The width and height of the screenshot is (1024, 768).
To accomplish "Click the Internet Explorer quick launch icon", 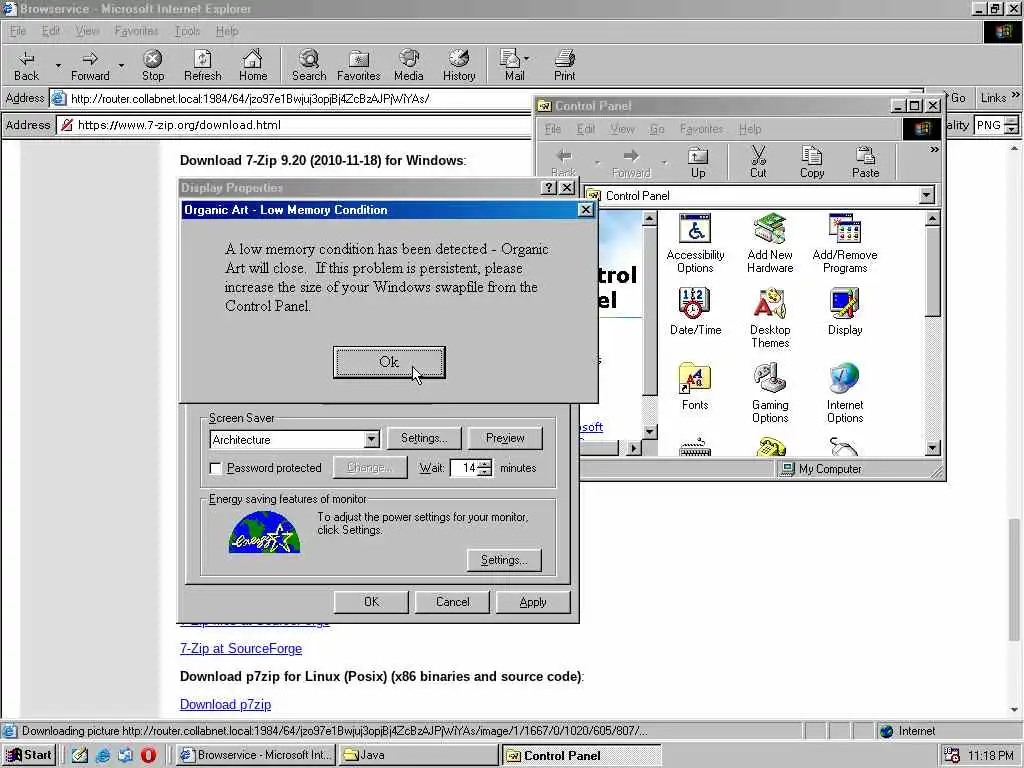I will click(x=103, y=755).
